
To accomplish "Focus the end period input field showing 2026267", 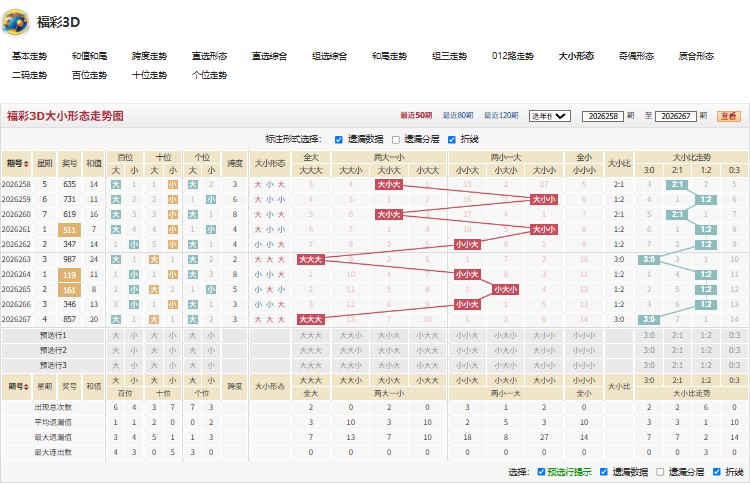I will point(675,116).
